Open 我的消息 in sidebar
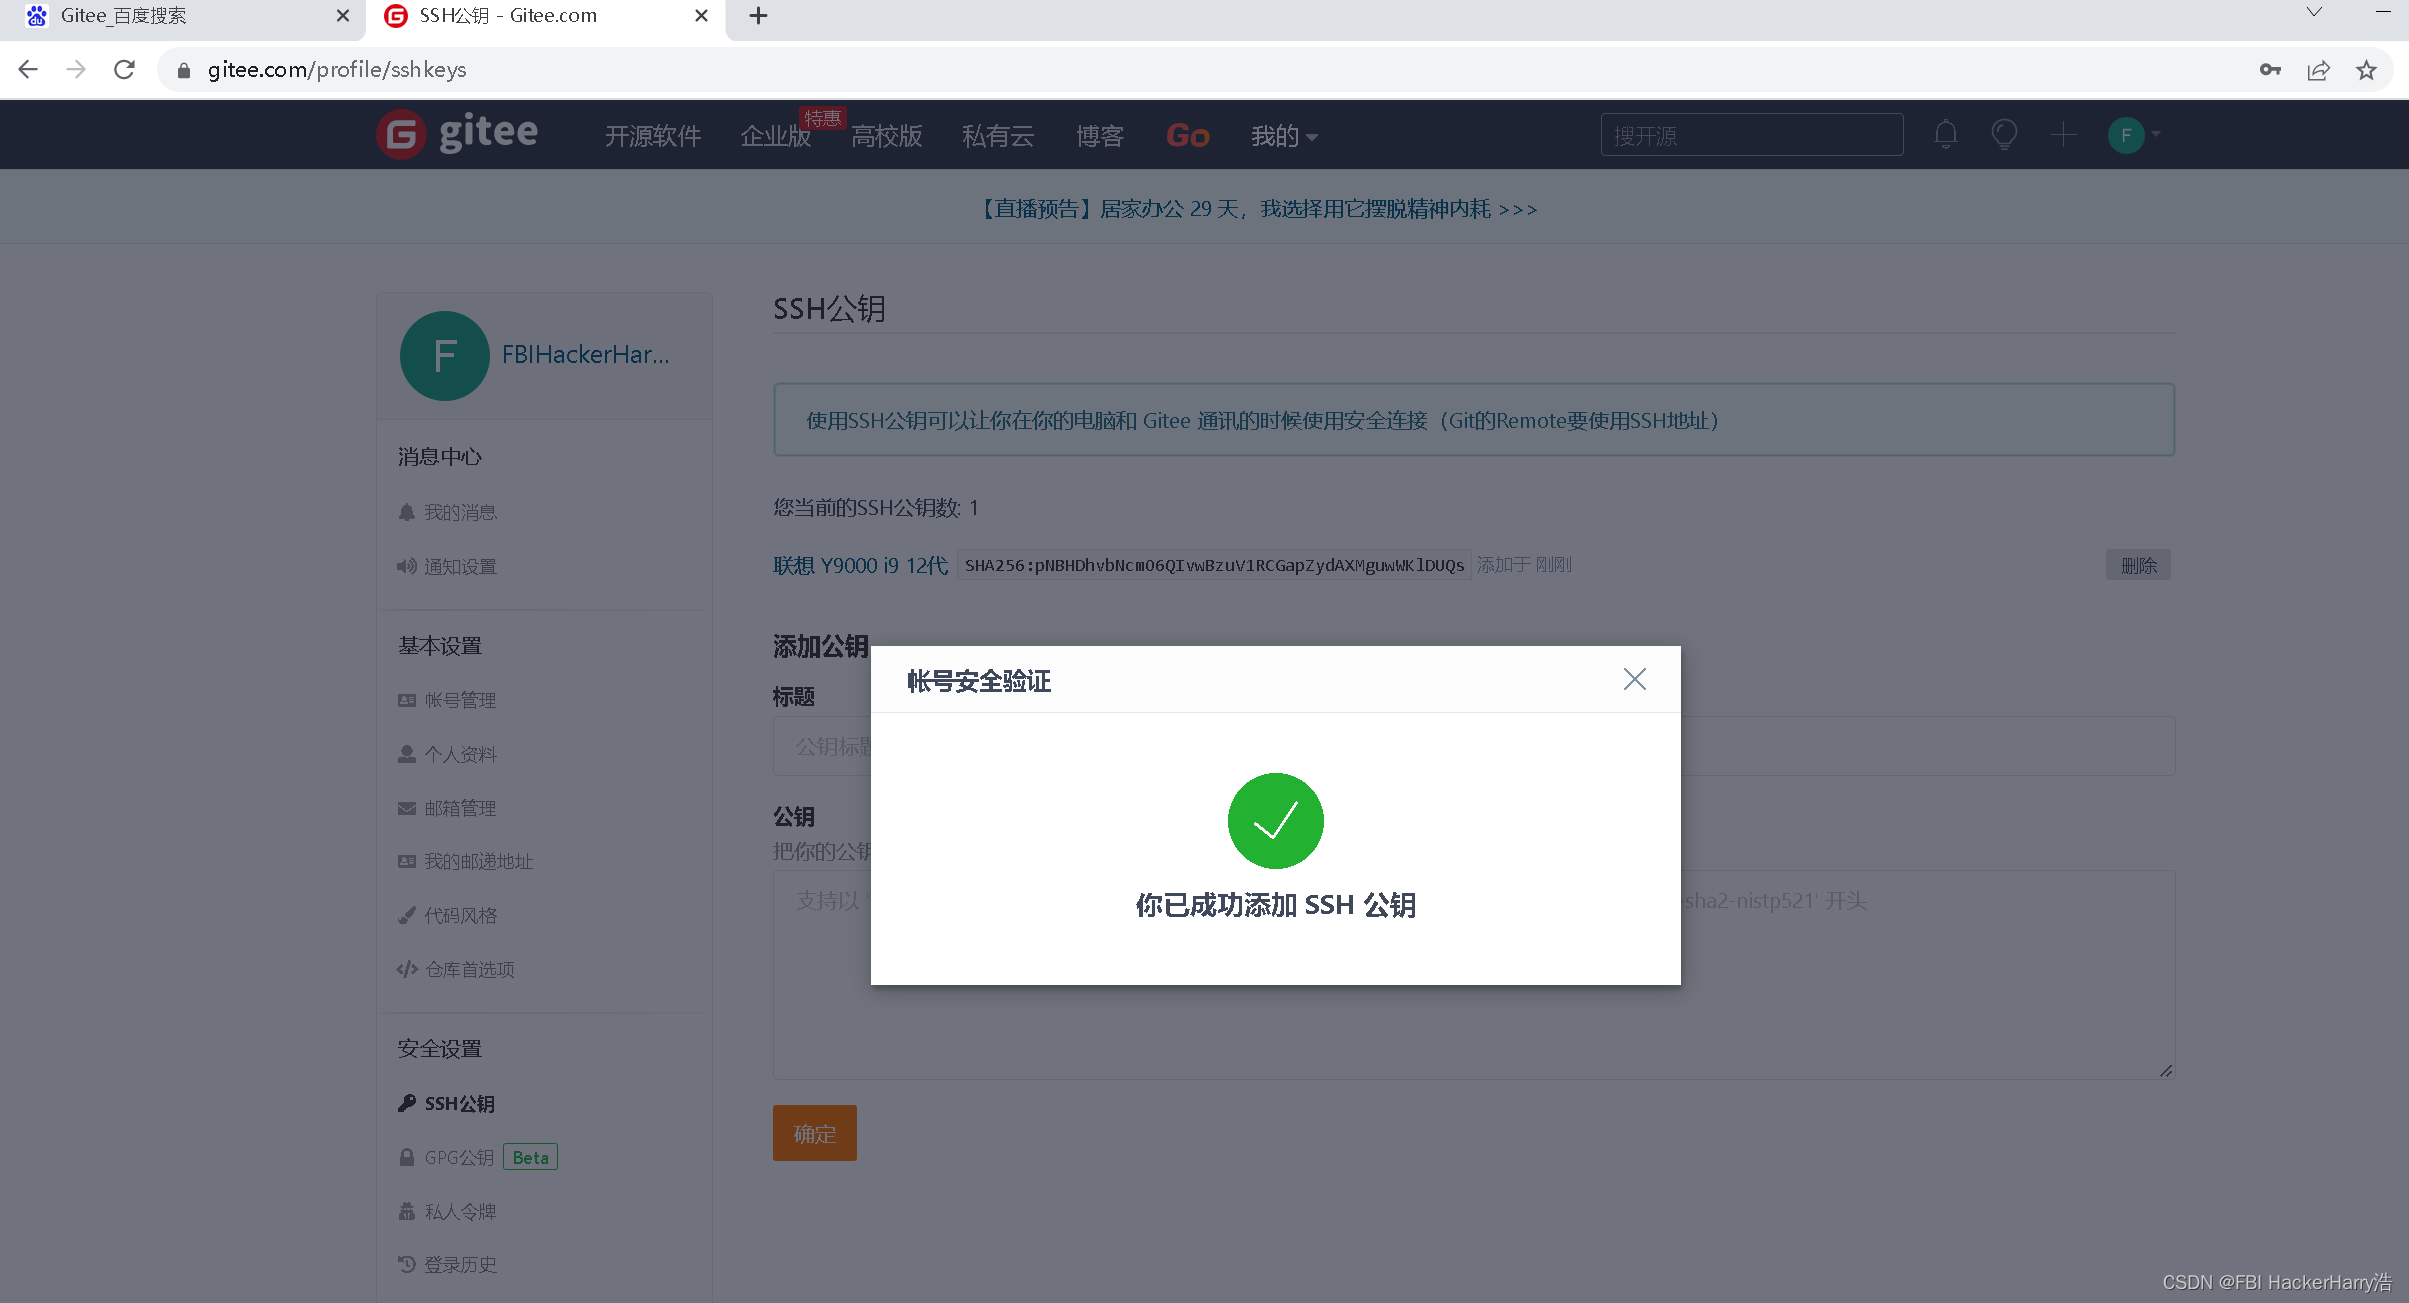Screen dimensions: 2409x1303 pyautogui.click(x=448, y=512)
